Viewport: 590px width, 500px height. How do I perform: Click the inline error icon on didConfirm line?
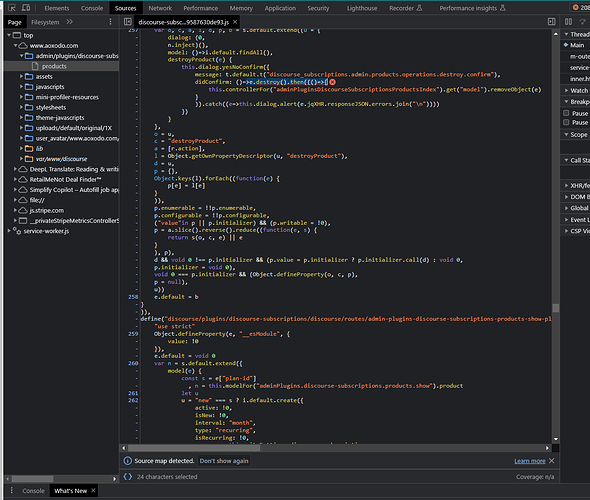333,82
